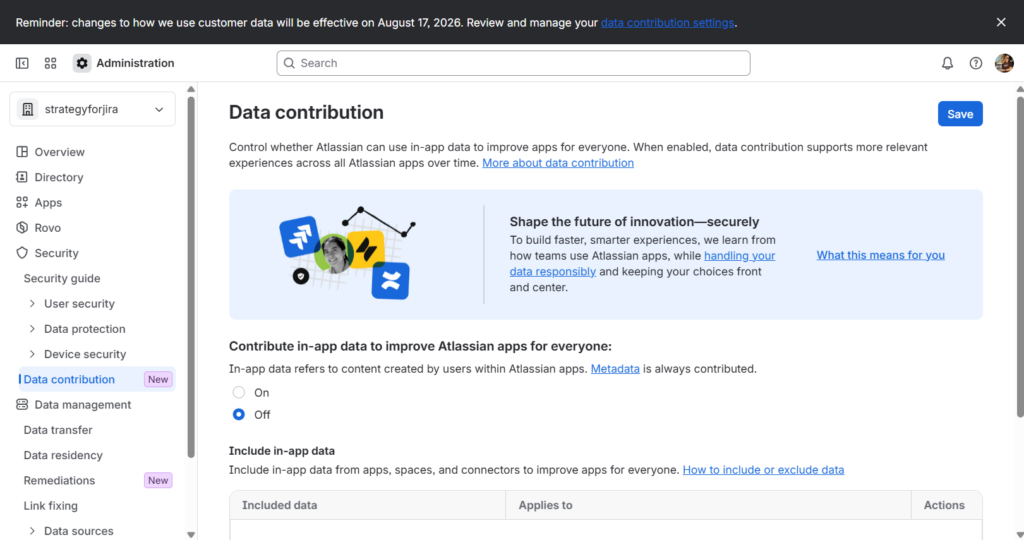Go to Apps in the sidebar
Viewport: 1024px width, 540px height.
(x=48, y=202)
